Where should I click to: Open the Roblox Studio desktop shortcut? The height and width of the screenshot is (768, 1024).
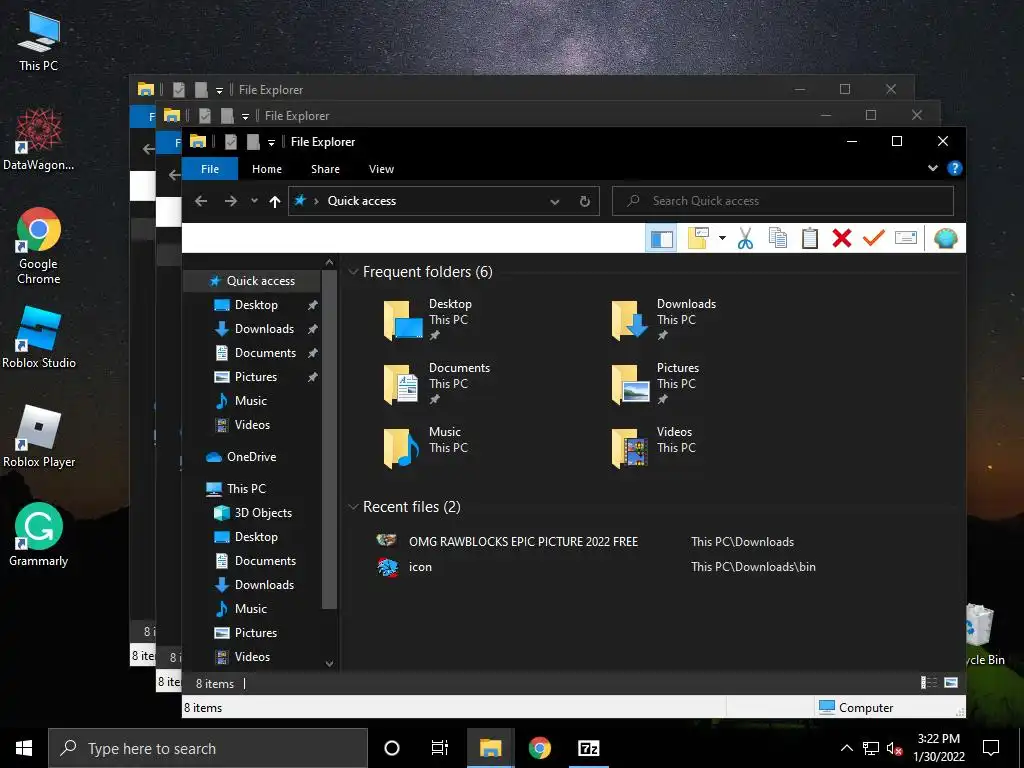39,337
